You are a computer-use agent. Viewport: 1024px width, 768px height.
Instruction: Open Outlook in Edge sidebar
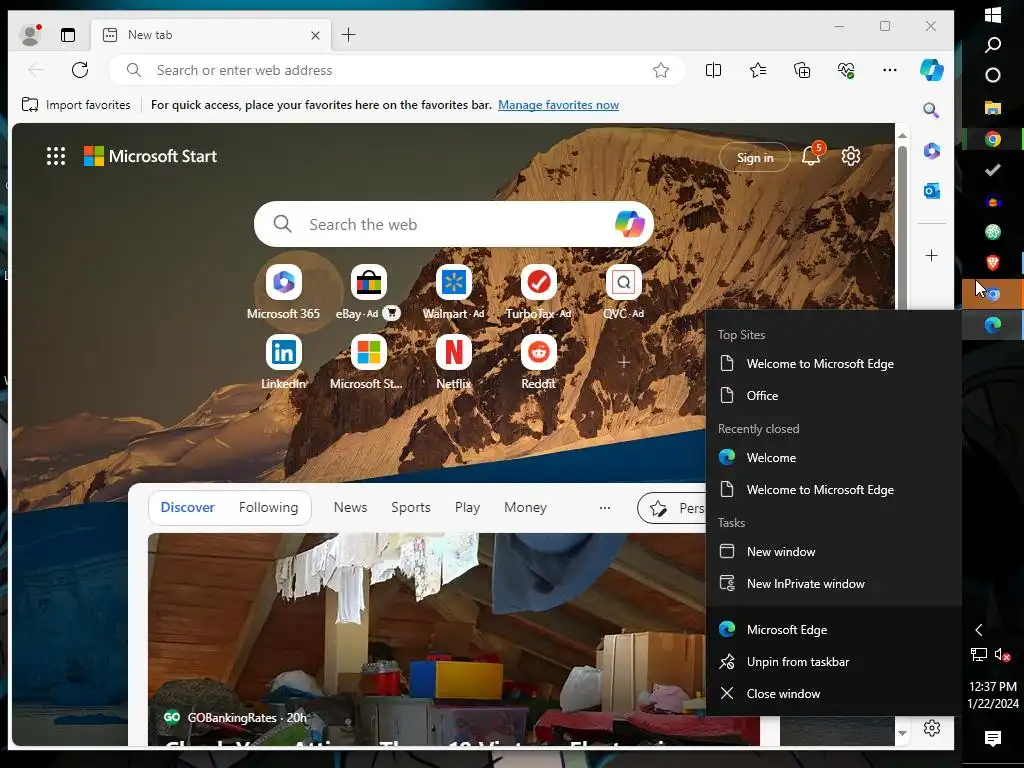(x=931, y=191)
